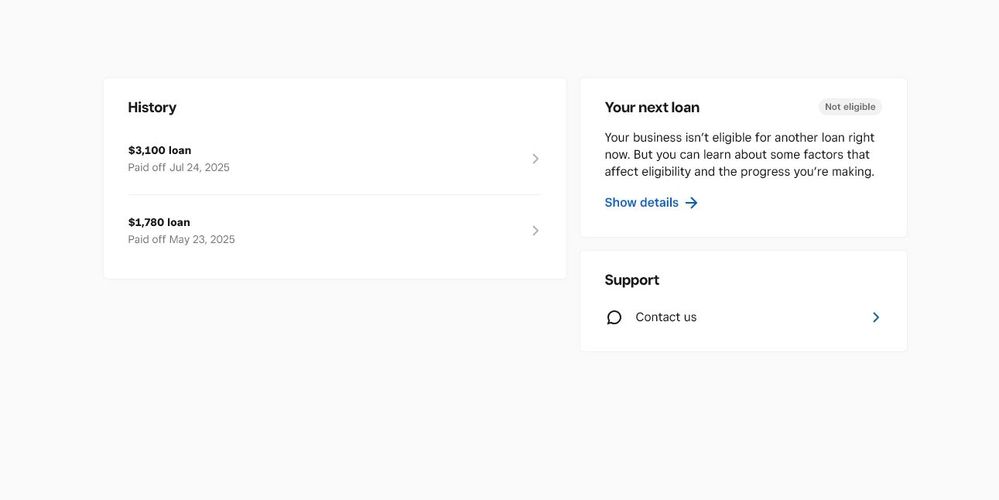Click the Support section heading
This screenshot has height=500, width=999.
pos(632,280)
